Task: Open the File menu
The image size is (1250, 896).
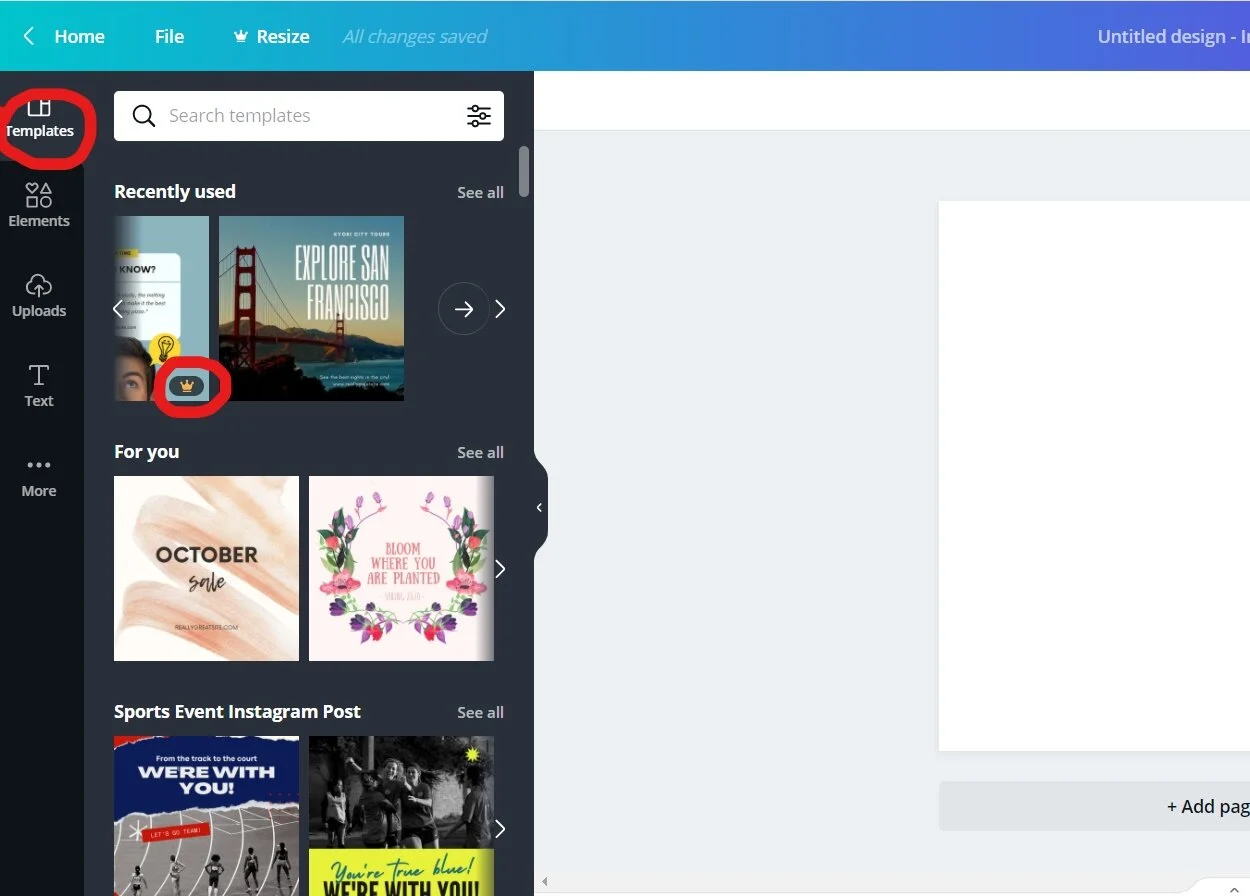Action: click(168, 36)
